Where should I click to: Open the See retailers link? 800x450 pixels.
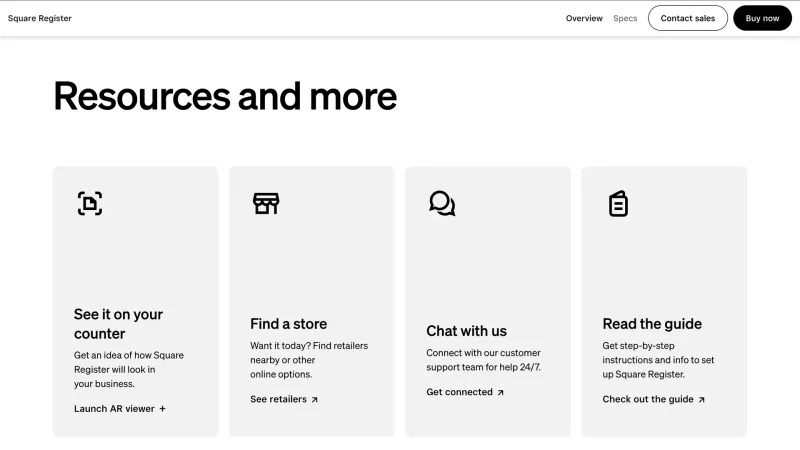(x=284, y=399)
